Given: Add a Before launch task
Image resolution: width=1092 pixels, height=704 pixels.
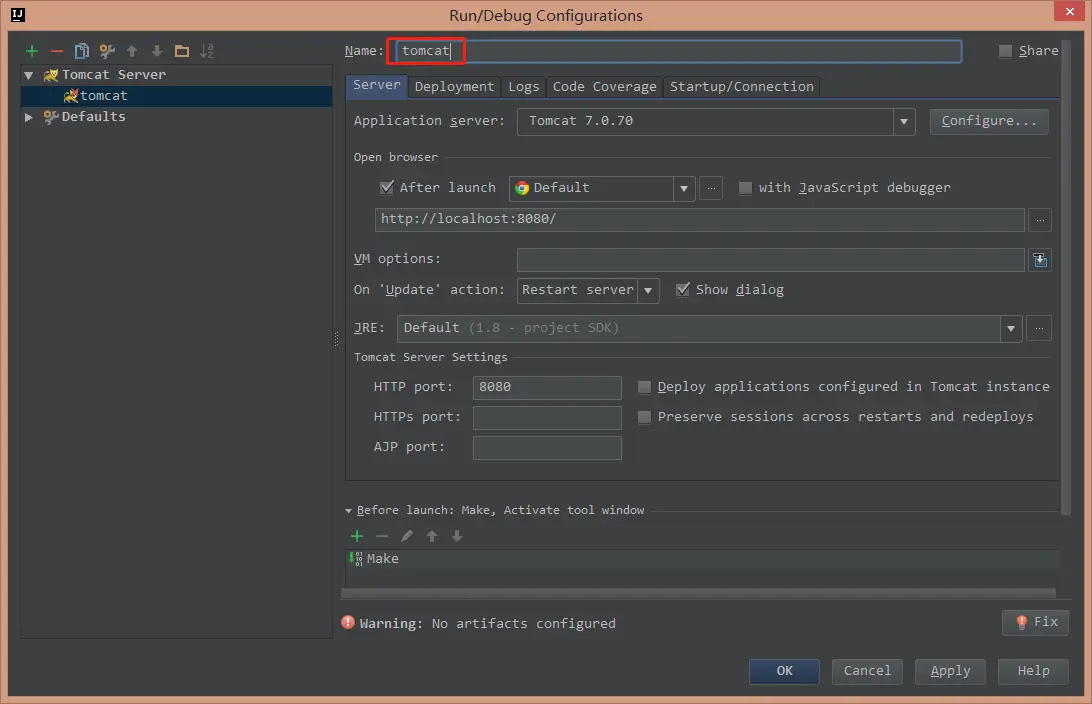Looking at the screenshot, I should [x=357, y=535].
